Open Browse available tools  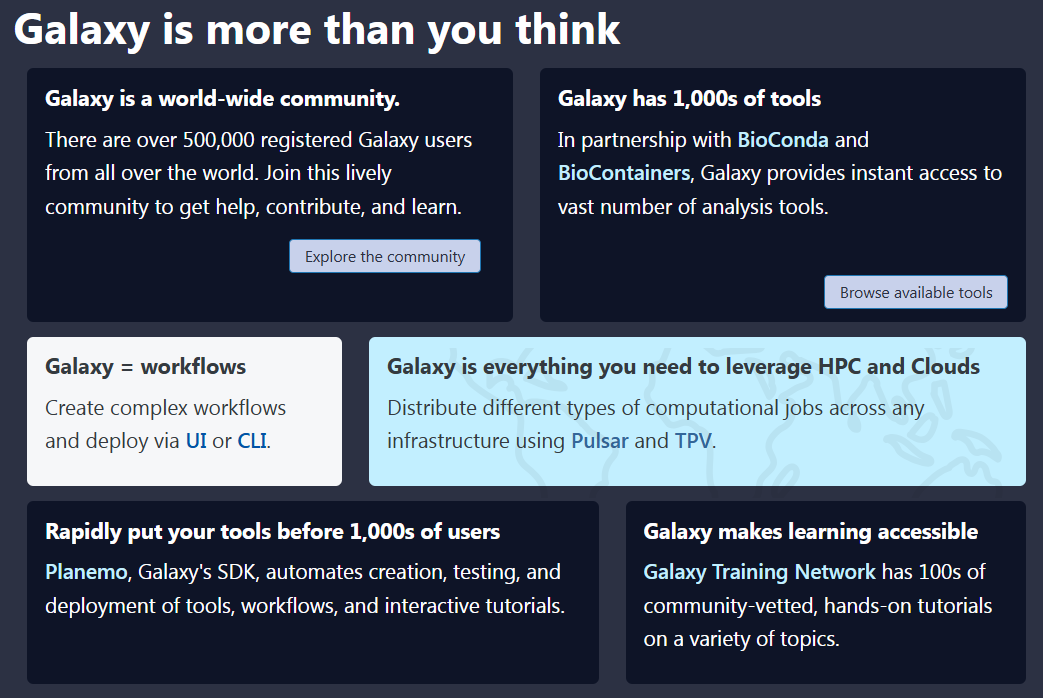[x=915, y=292]
